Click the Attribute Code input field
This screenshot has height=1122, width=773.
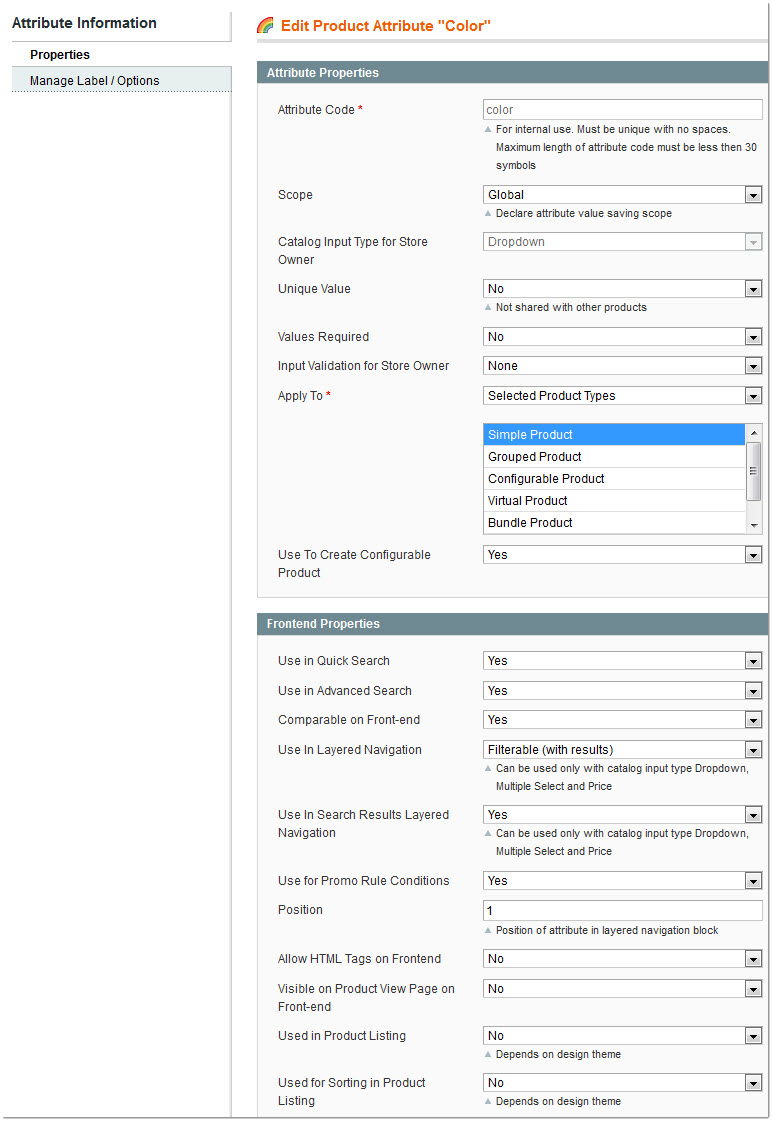pyautogui.click(x=622, y=109)
